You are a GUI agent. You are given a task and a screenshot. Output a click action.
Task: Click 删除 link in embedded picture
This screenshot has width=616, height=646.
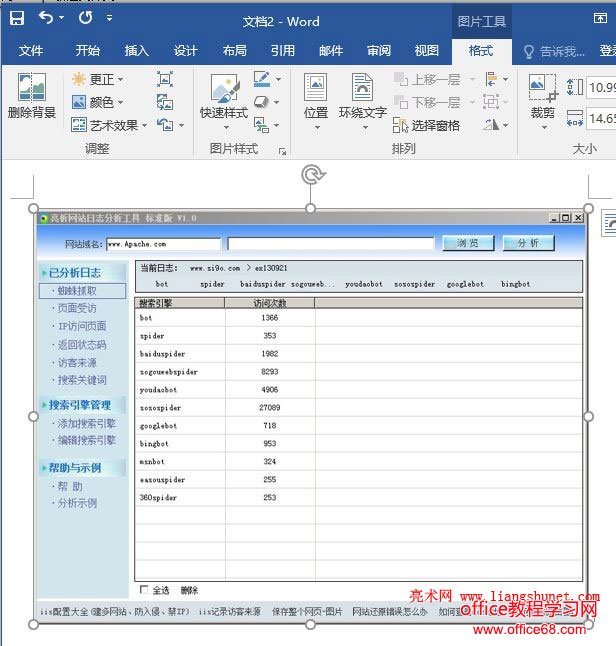pyautogui.click(x=189, y=590)
